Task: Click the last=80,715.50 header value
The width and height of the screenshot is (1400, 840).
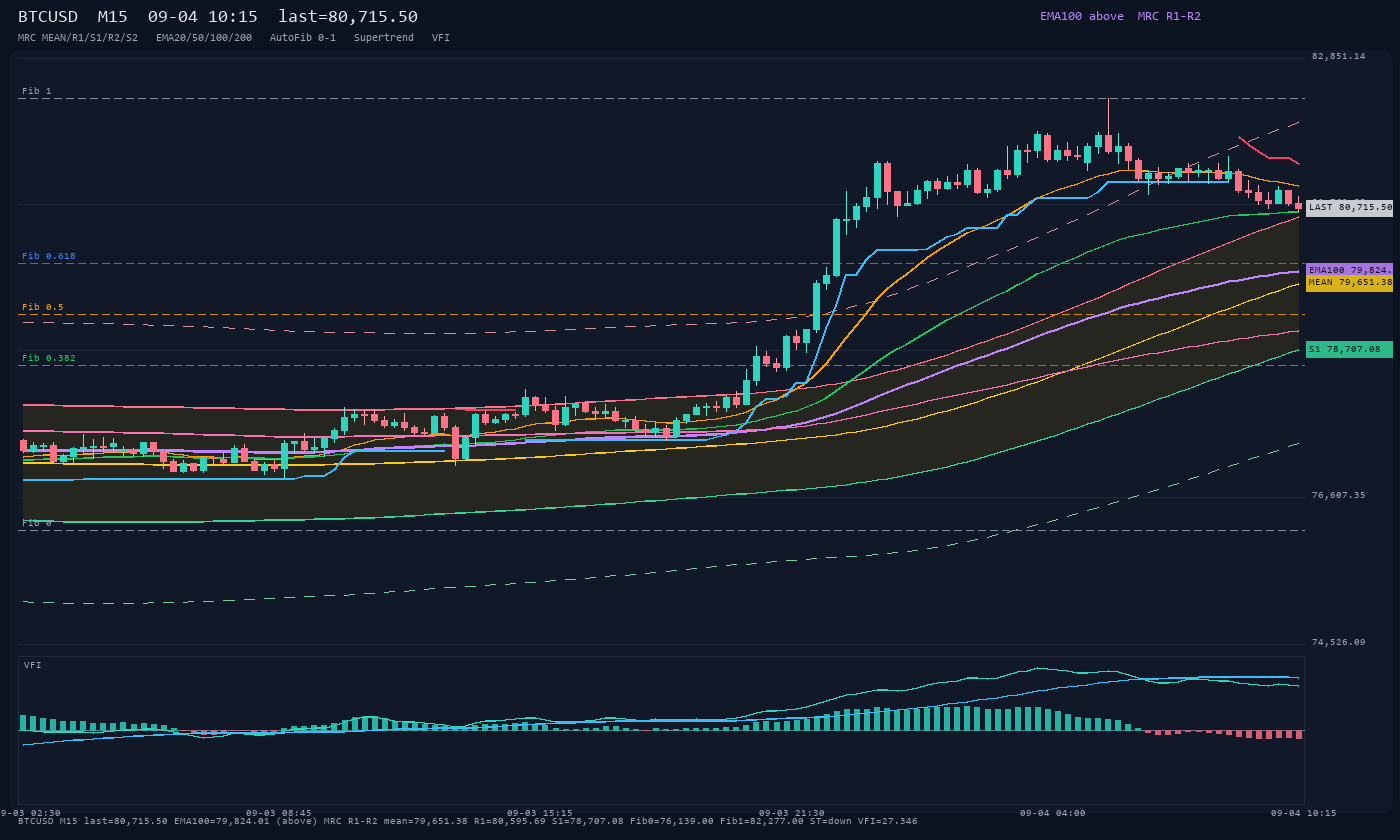Action: [x=348, y=17]
